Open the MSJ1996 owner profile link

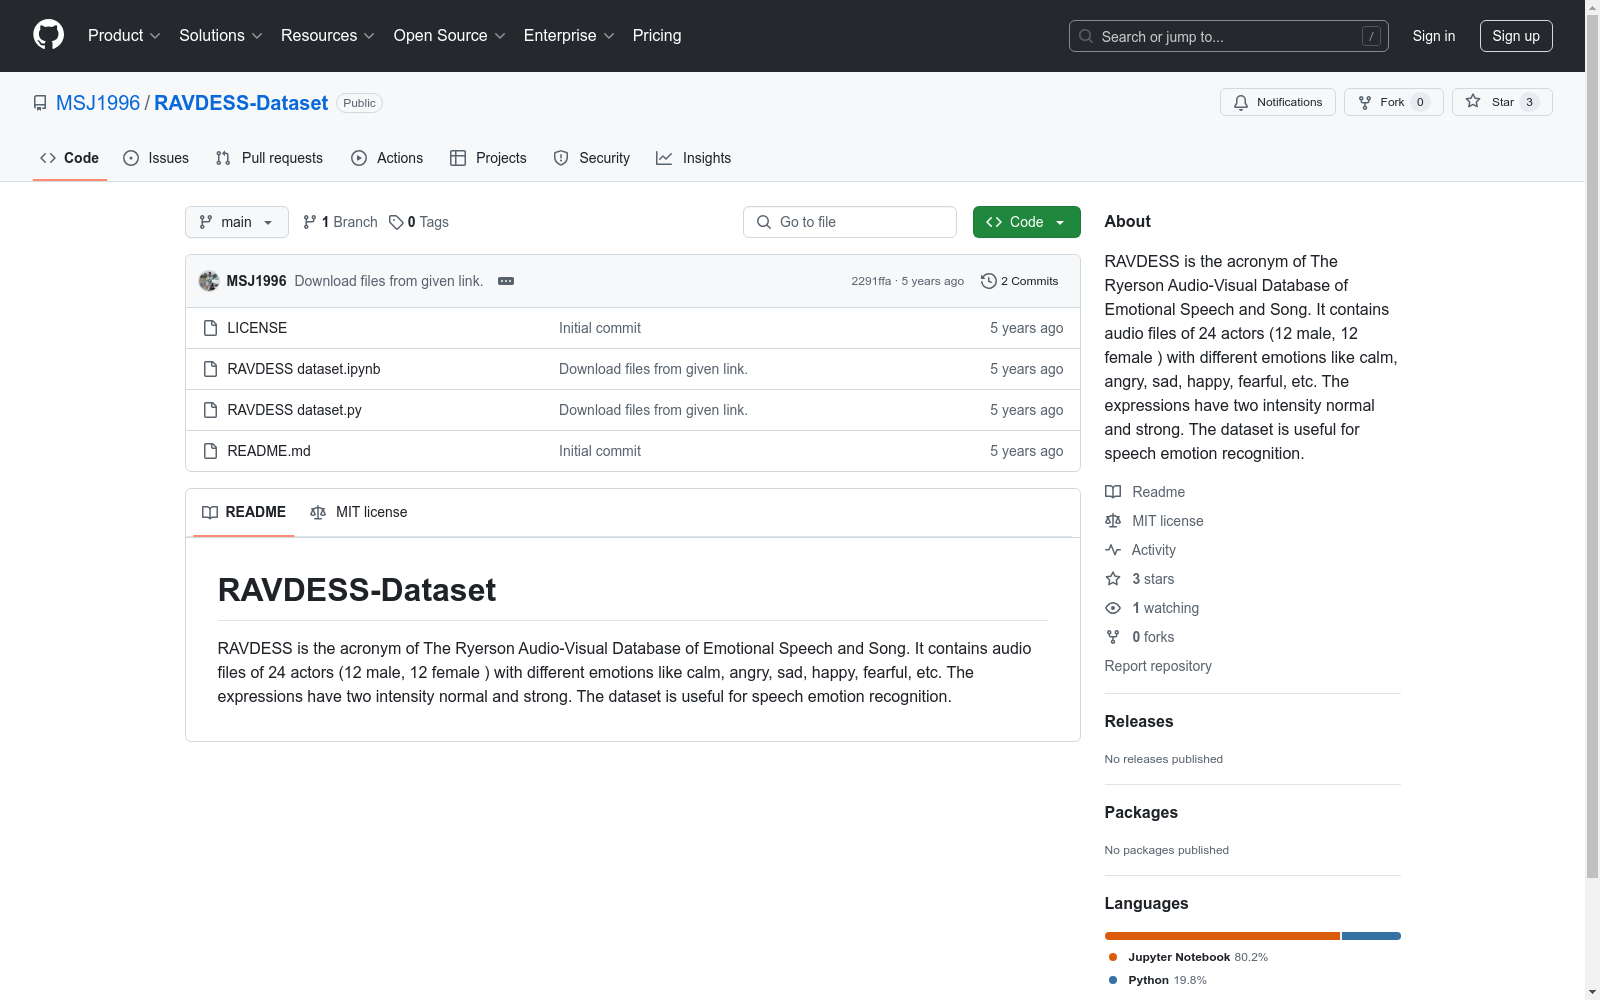tap(98, 103)
